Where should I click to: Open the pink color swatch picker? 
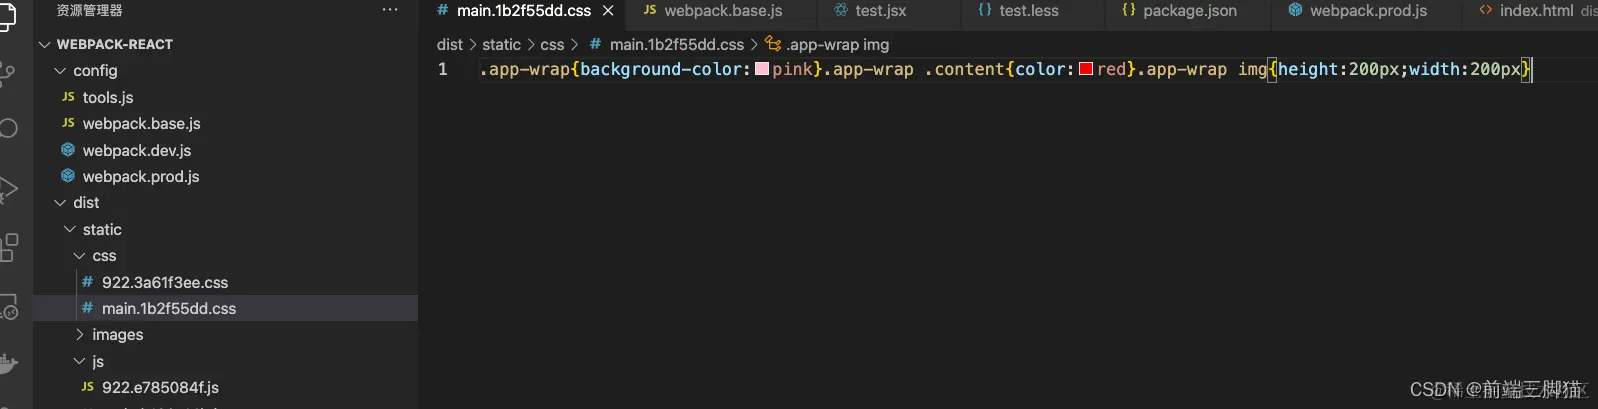pyautogui.click(x=762, y=69)
